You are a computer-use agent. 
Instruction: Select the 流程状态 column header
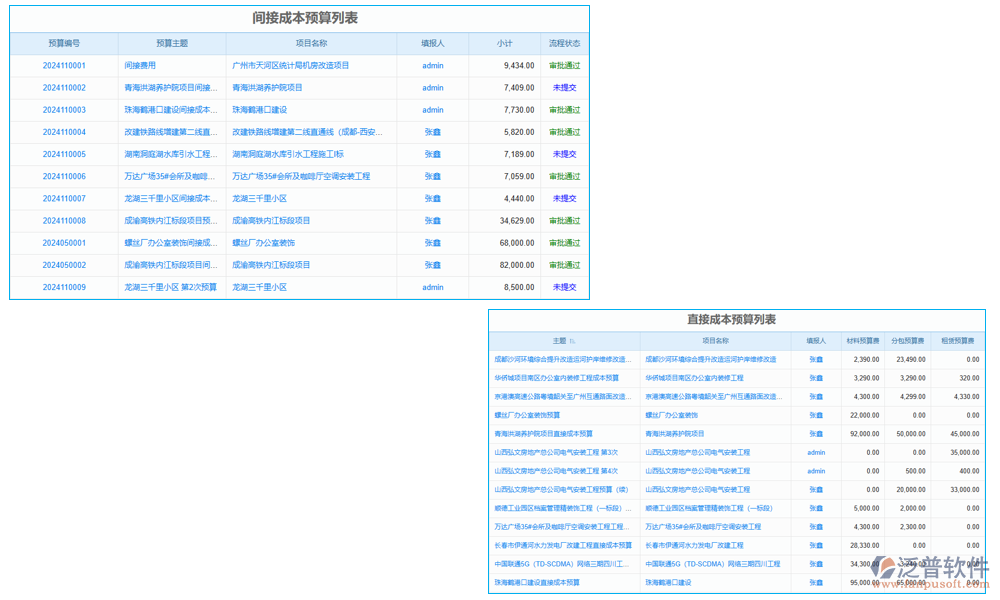(564, 44)
